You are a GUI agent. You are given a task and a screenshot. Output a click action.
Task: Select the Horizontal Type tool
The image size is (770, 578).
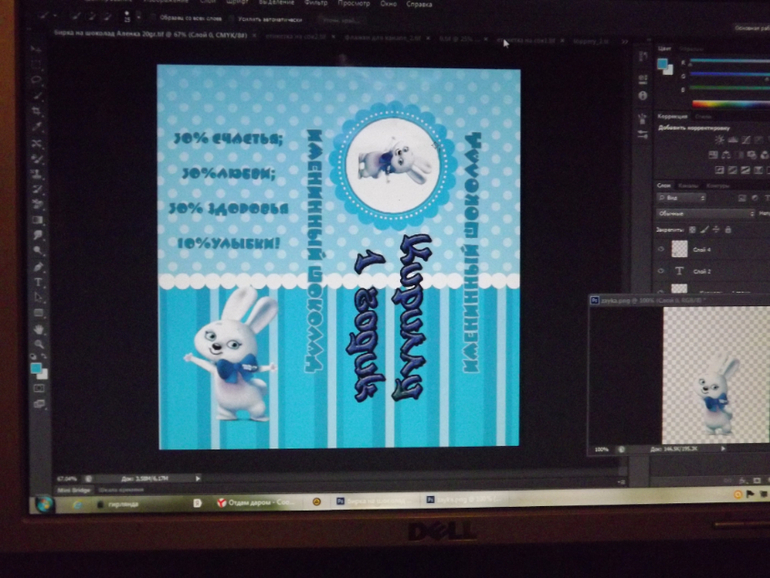point(39,283)
